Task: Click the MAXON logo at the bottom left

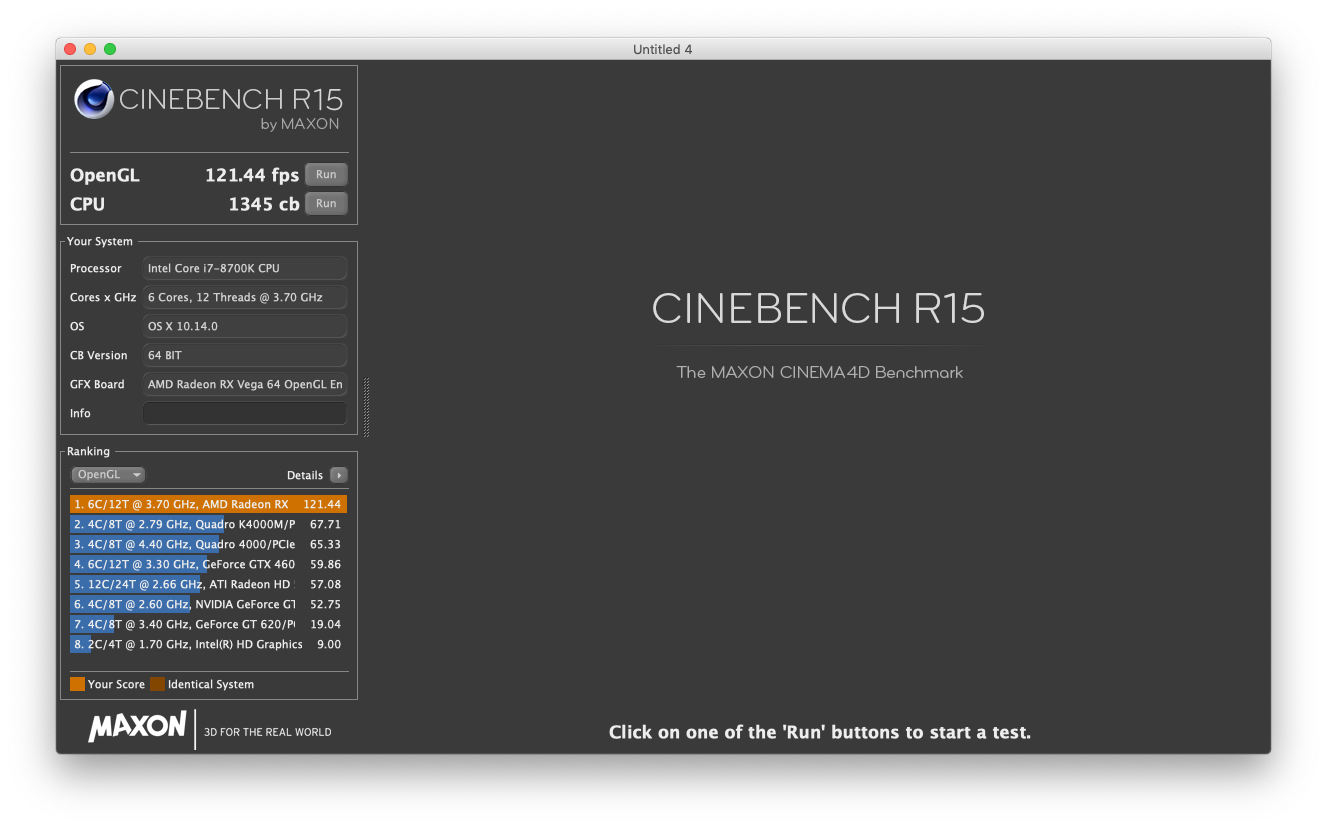Action: [137, 727]
